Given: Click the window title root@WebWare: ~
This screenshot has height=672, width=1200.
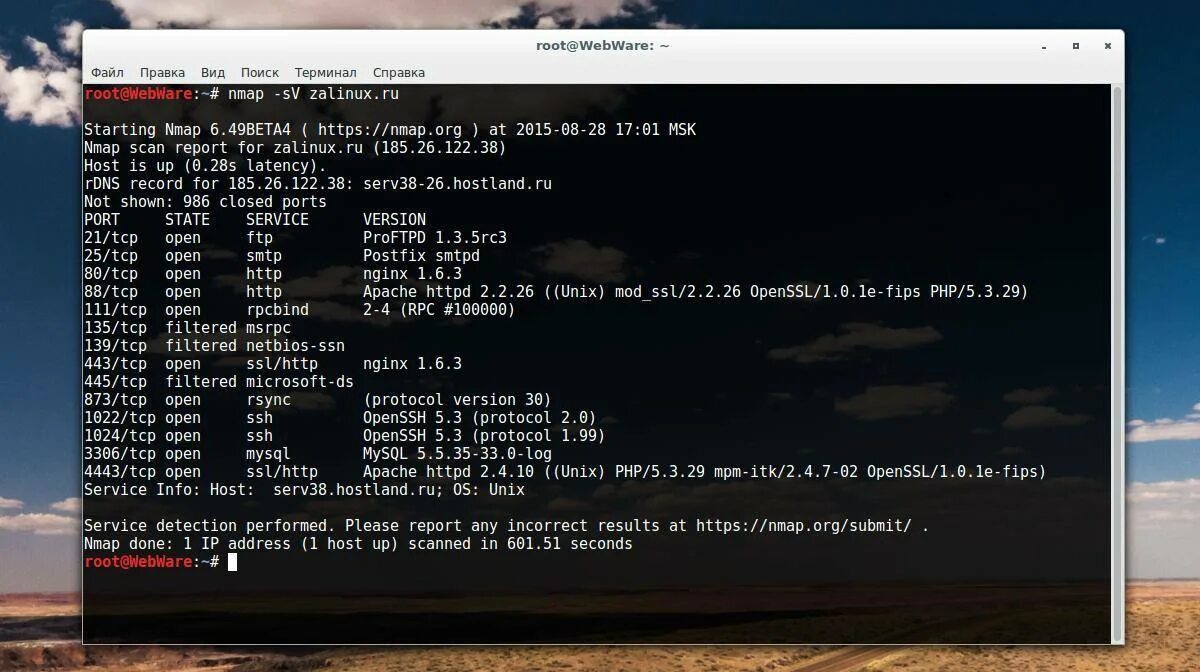Looking at the screenshot, I should click(x=603, y=46).
